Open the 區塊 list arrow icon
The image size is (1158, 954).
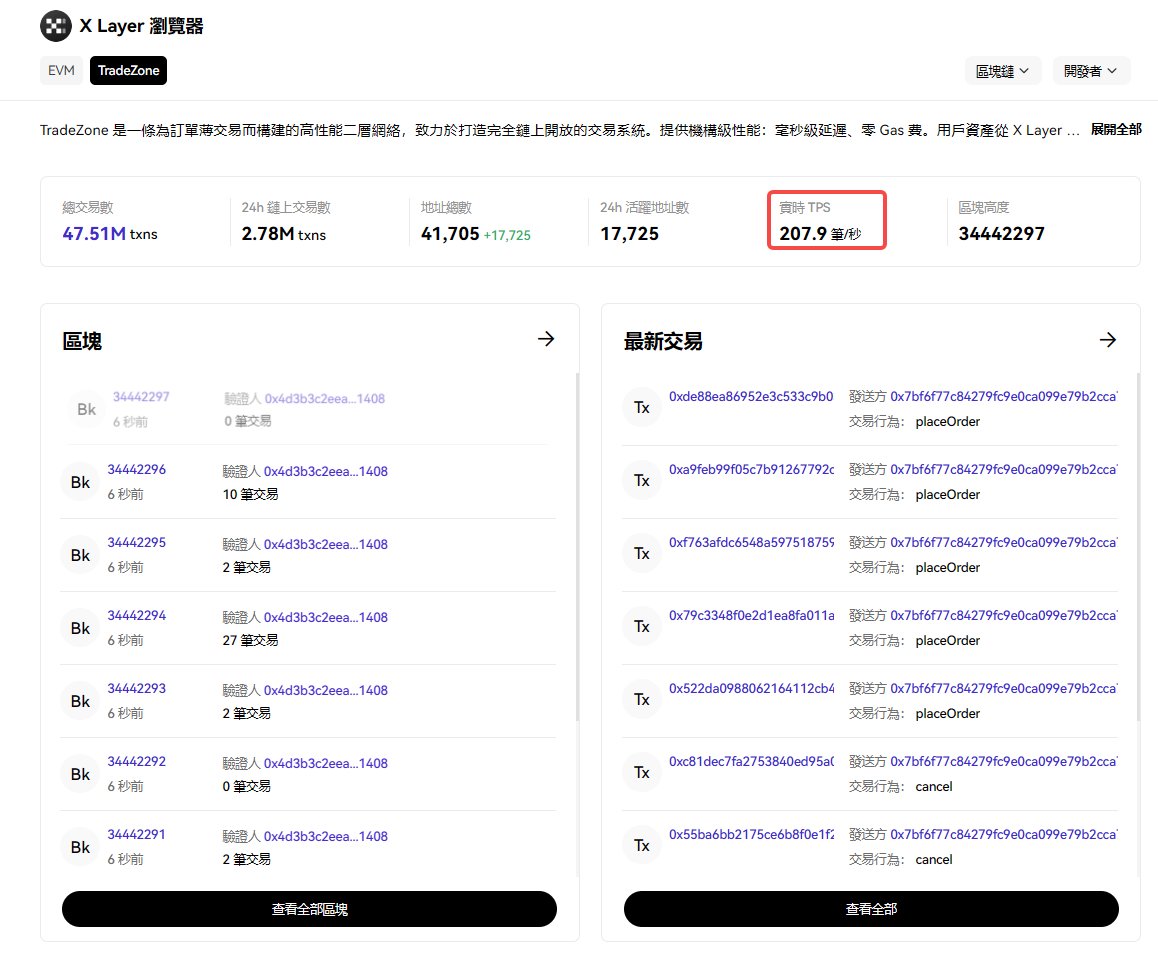pos(546,339)
